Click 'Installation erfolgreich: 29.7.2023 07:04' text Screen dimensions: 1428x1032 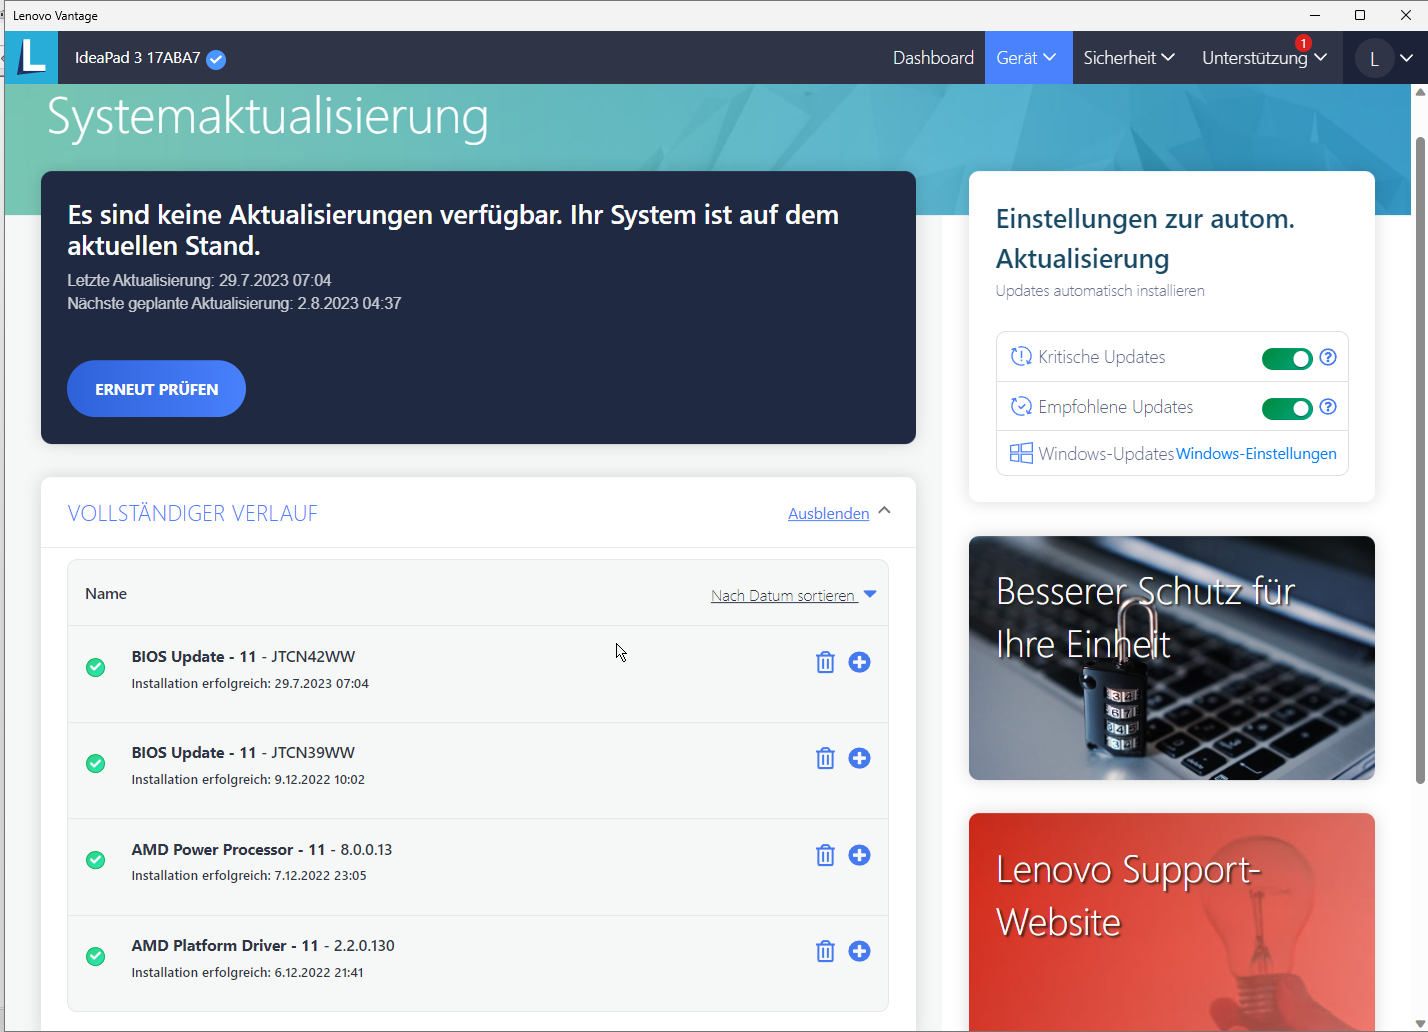tap(250, 684)
